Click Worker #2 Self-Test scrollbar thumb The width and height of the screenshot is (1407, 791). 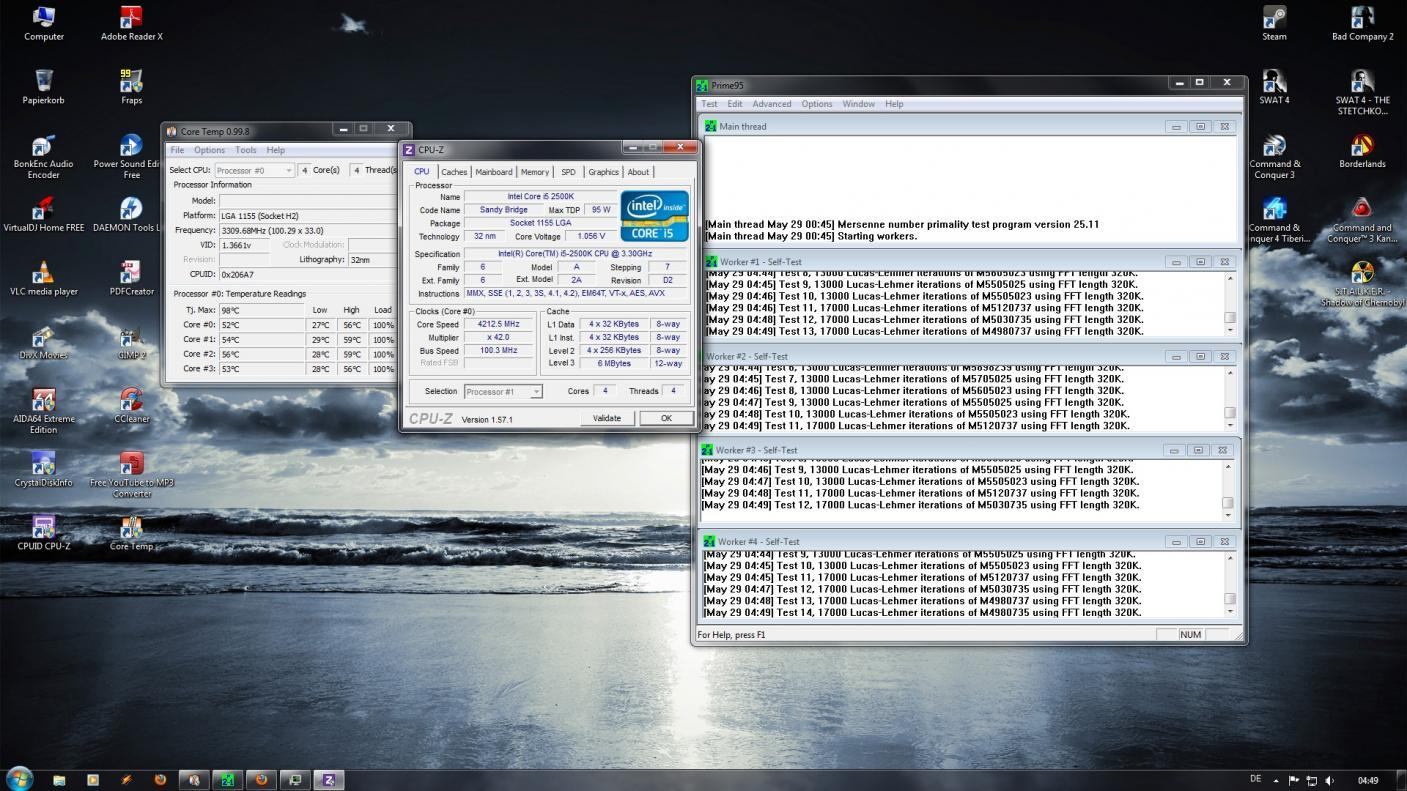(1230, 412)
